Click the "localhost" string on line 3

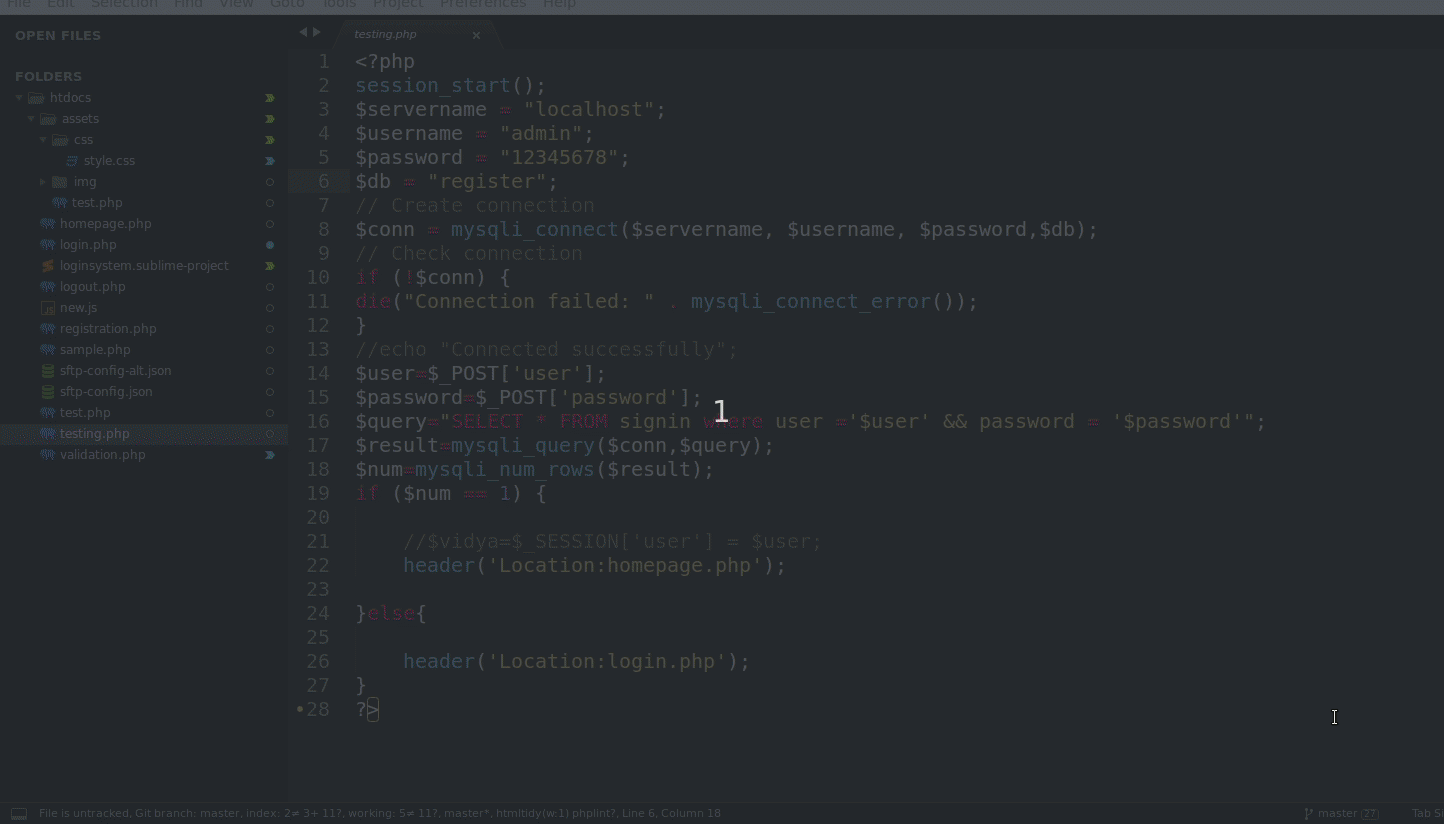click(589, 110)
